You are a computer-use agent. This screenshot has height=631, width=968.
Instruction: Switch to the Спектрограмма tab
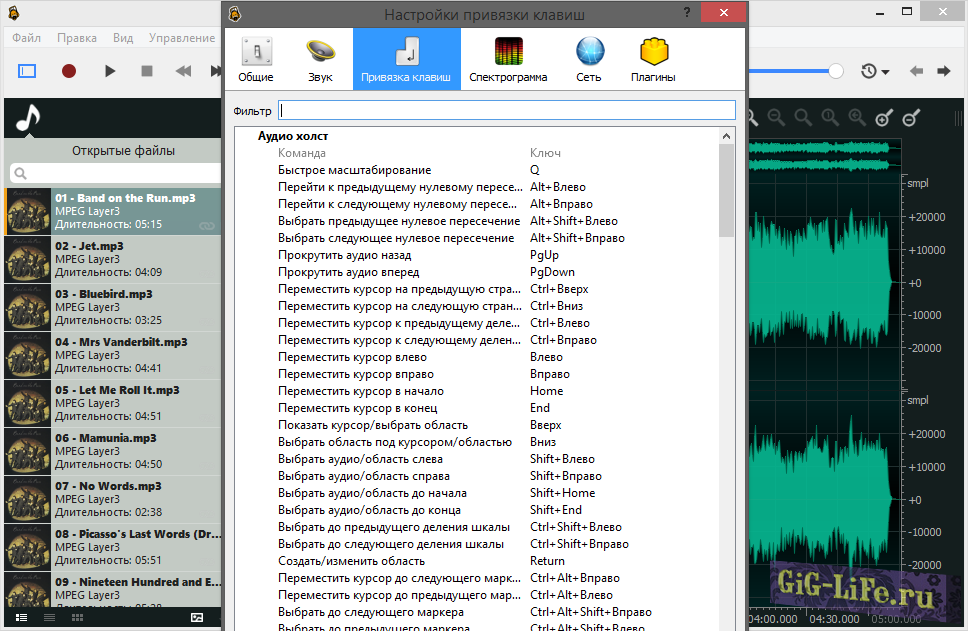click(508, 59)
